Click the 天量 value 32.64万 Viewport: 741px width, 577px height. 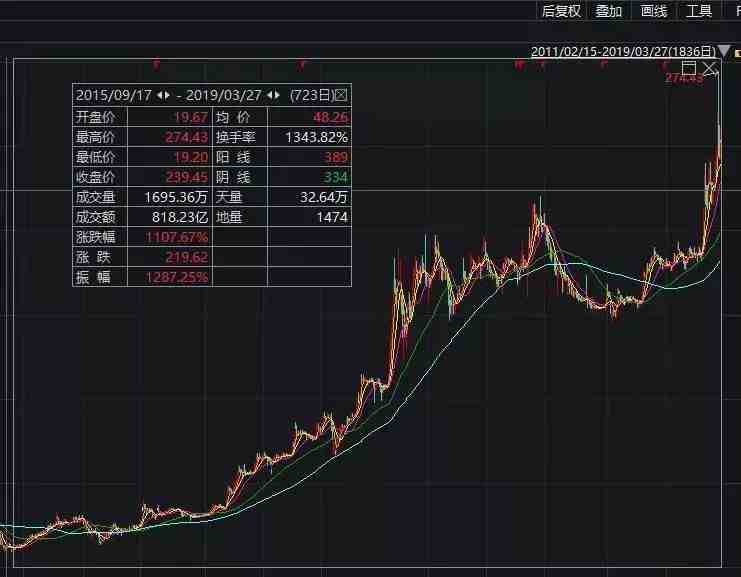pyautogui.click(x=324, y=197)
